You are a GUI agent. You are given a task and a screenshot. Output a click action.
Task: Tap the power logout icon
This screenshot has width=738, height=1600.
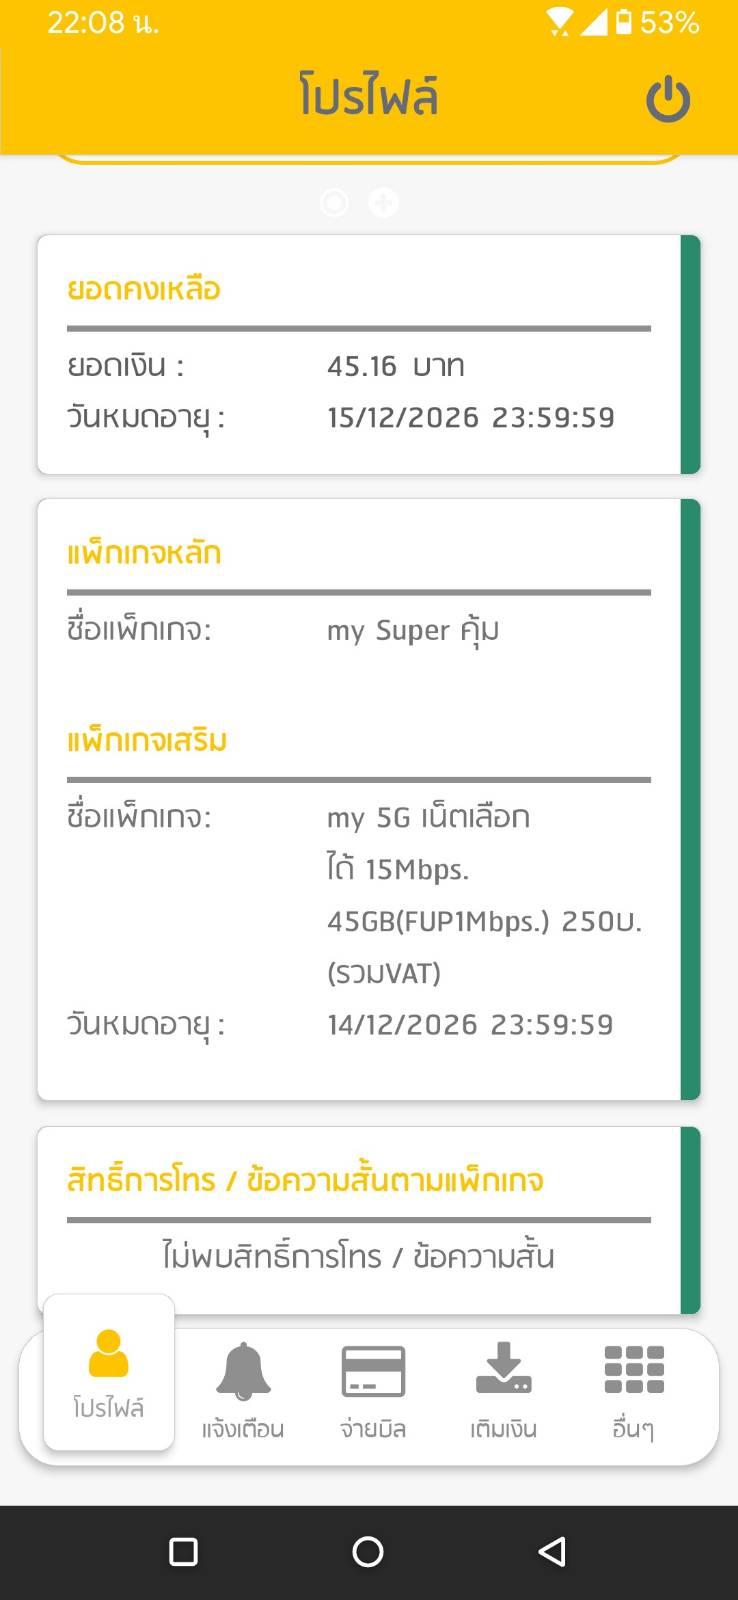tap(667, 100)
